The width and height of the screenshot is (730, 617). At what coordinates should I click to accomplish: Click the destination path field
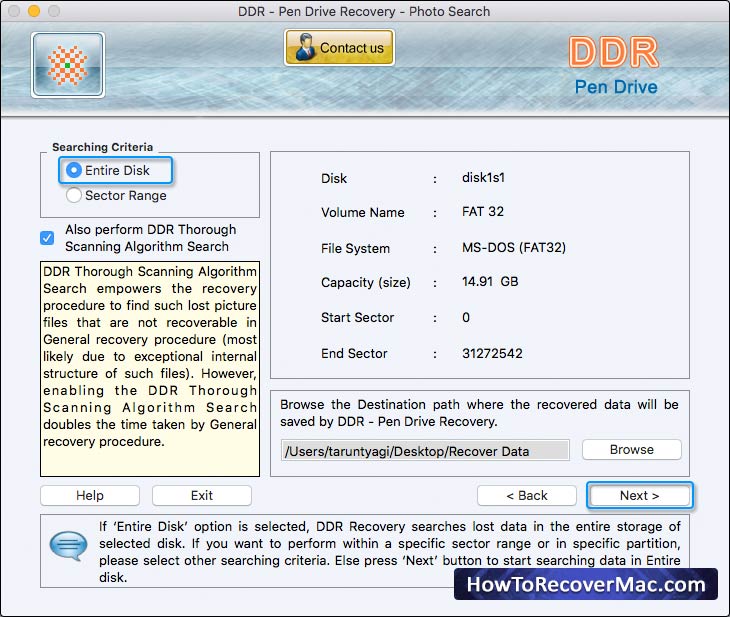tap(425, 451)
